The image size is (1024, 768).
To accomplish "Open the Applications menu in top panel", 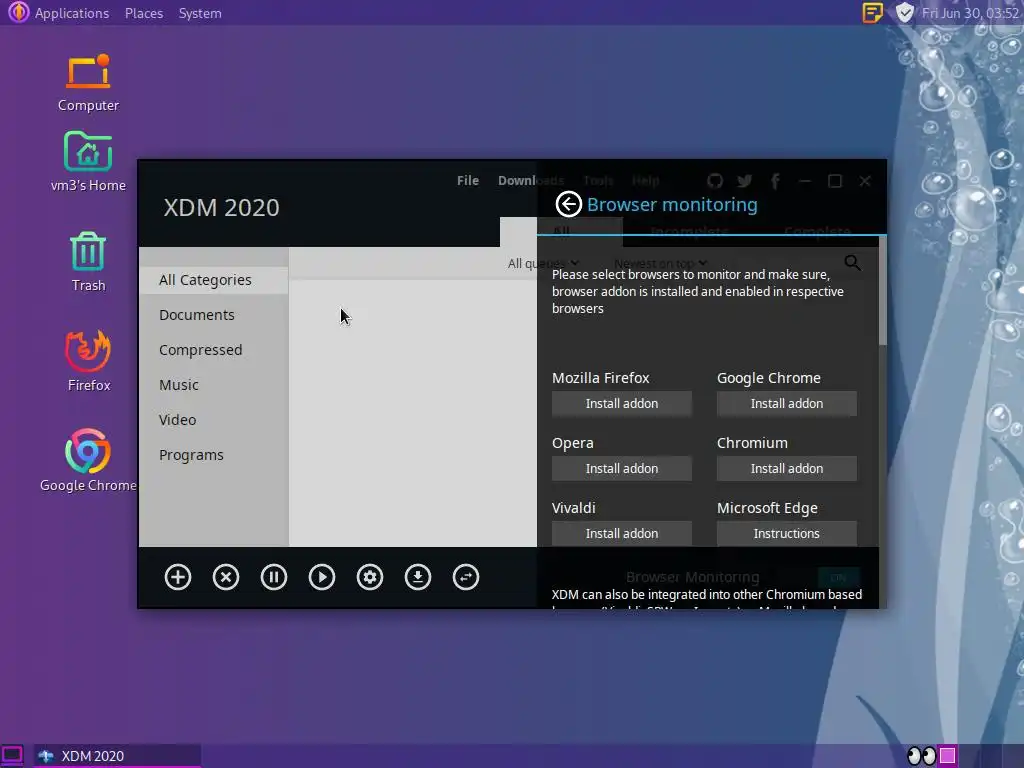I will [x=72, y=13].
